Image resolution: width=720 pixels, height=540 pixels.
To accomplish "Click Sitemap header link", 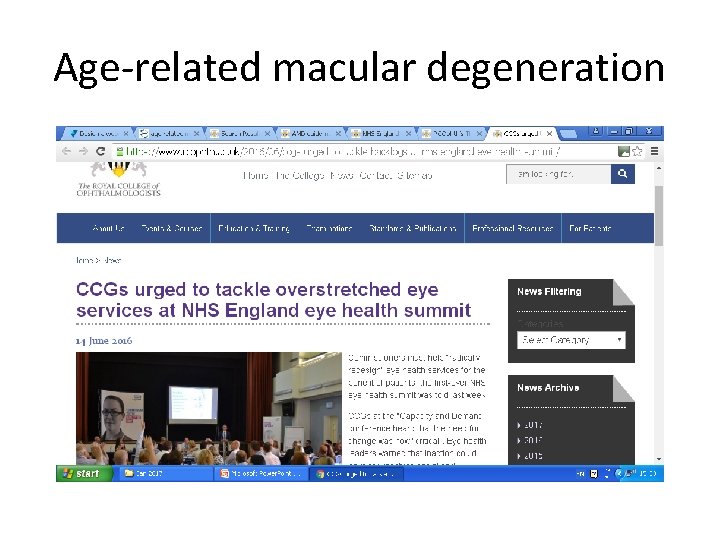I will [x=415, y=175].
